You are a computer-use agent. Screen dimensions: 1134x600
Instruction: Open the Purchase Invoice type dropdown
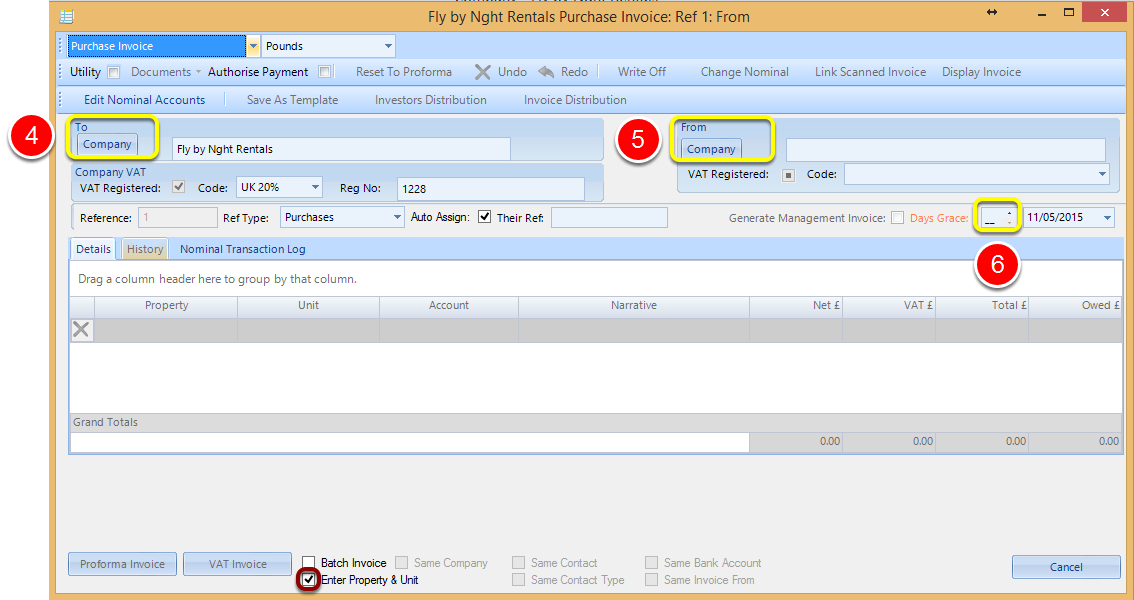(253, 46)
